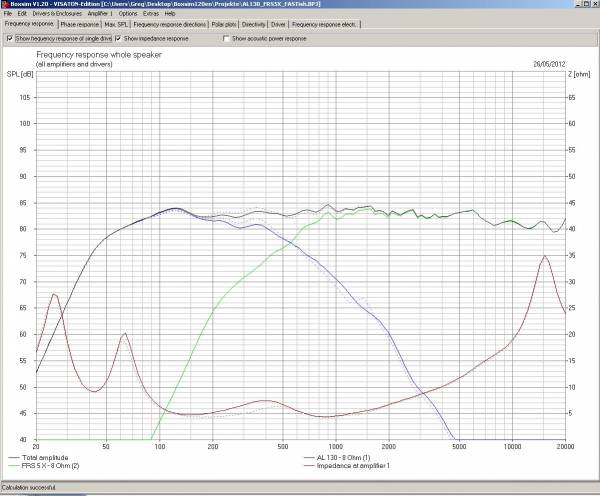Click the Calculation successful status text
This screenshot has height=496, width=600.
click(x=28, y=488)
